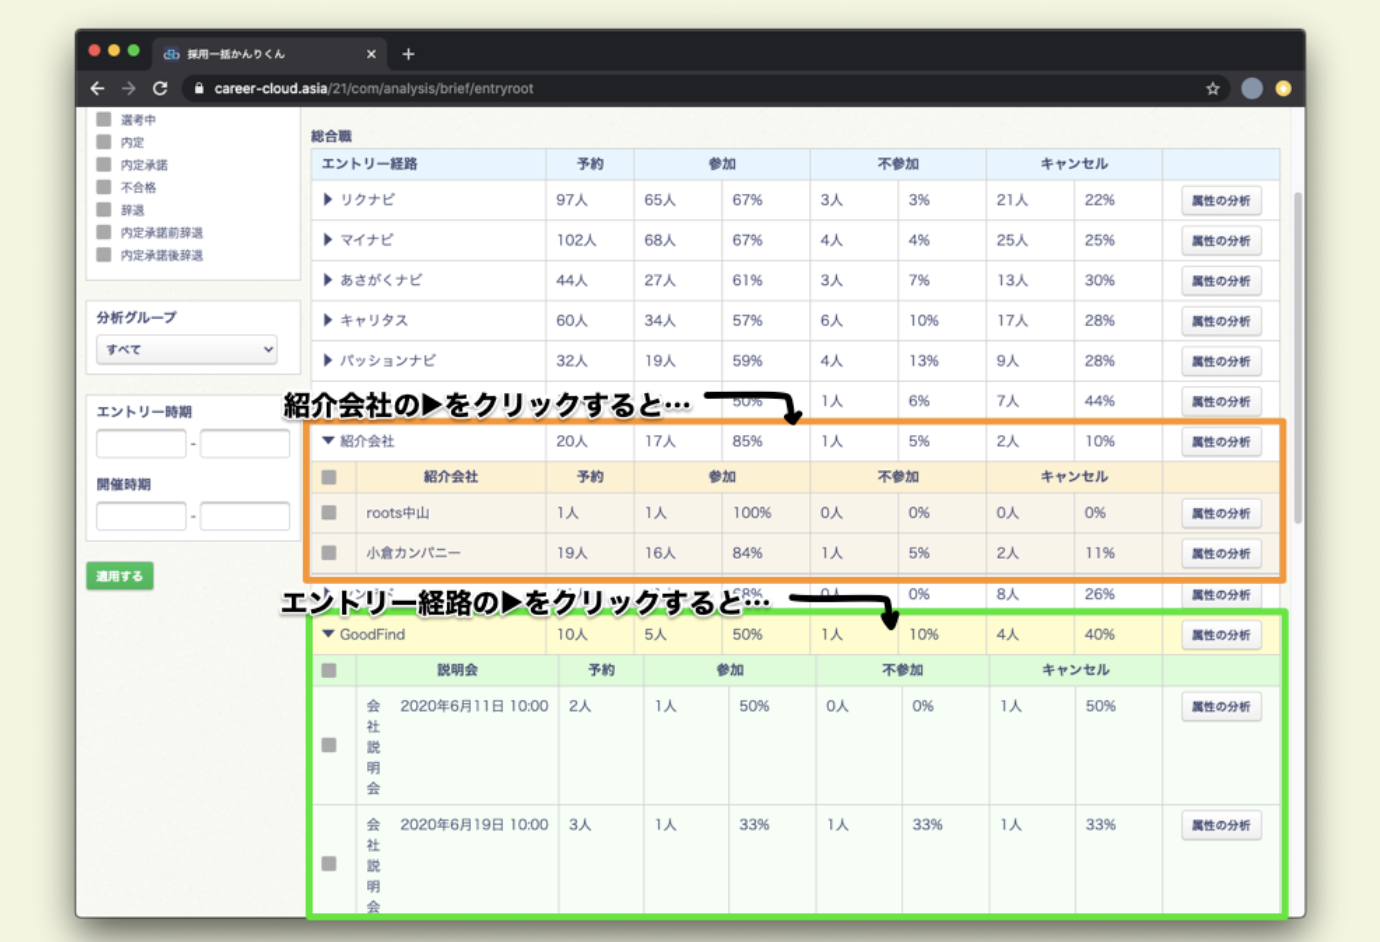This screenshot has height=942, width=1380.
Task: Click 属性の分析 button for マイナビ
Action: click(x=1220, y=241)
